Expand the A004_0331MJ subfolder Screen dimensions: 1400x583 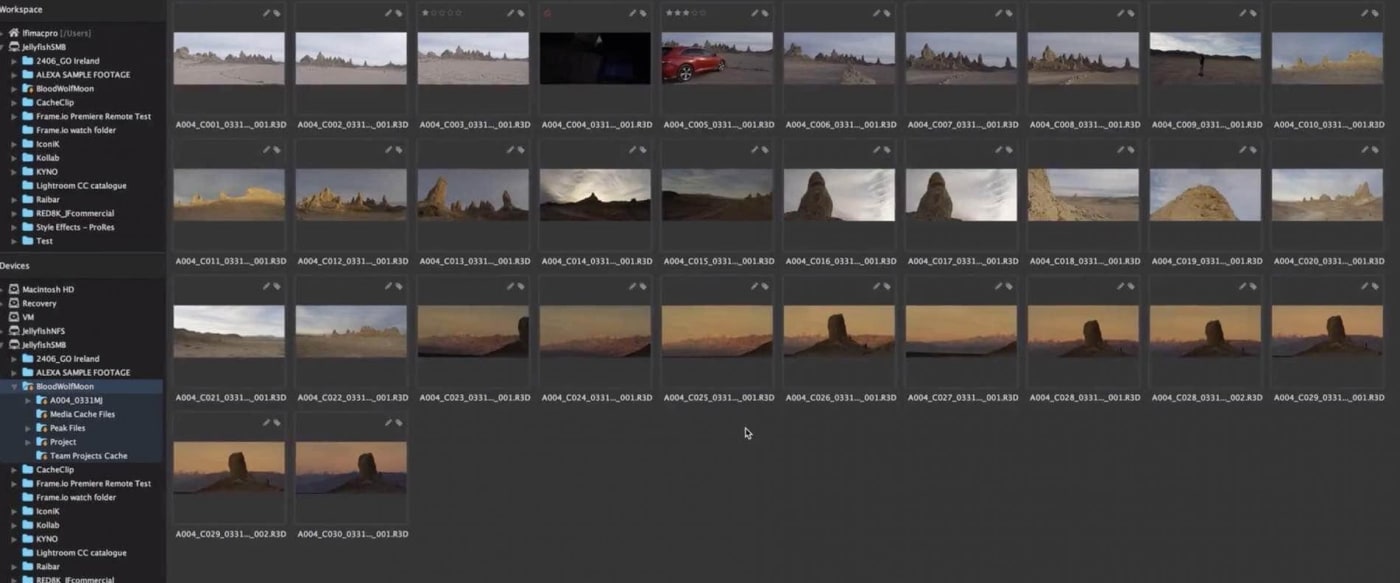(x=28, y=400)
